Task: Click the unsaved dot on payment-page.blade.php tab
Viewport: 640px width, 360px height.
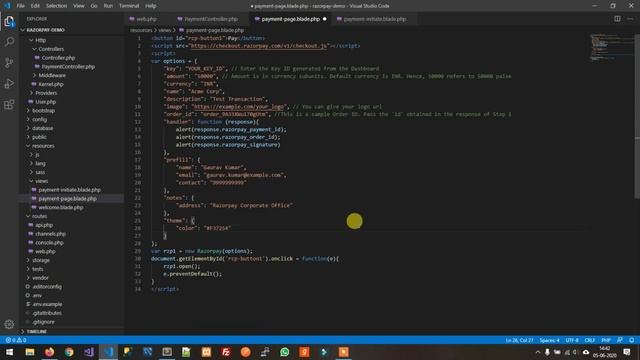Action: point(325,19)
